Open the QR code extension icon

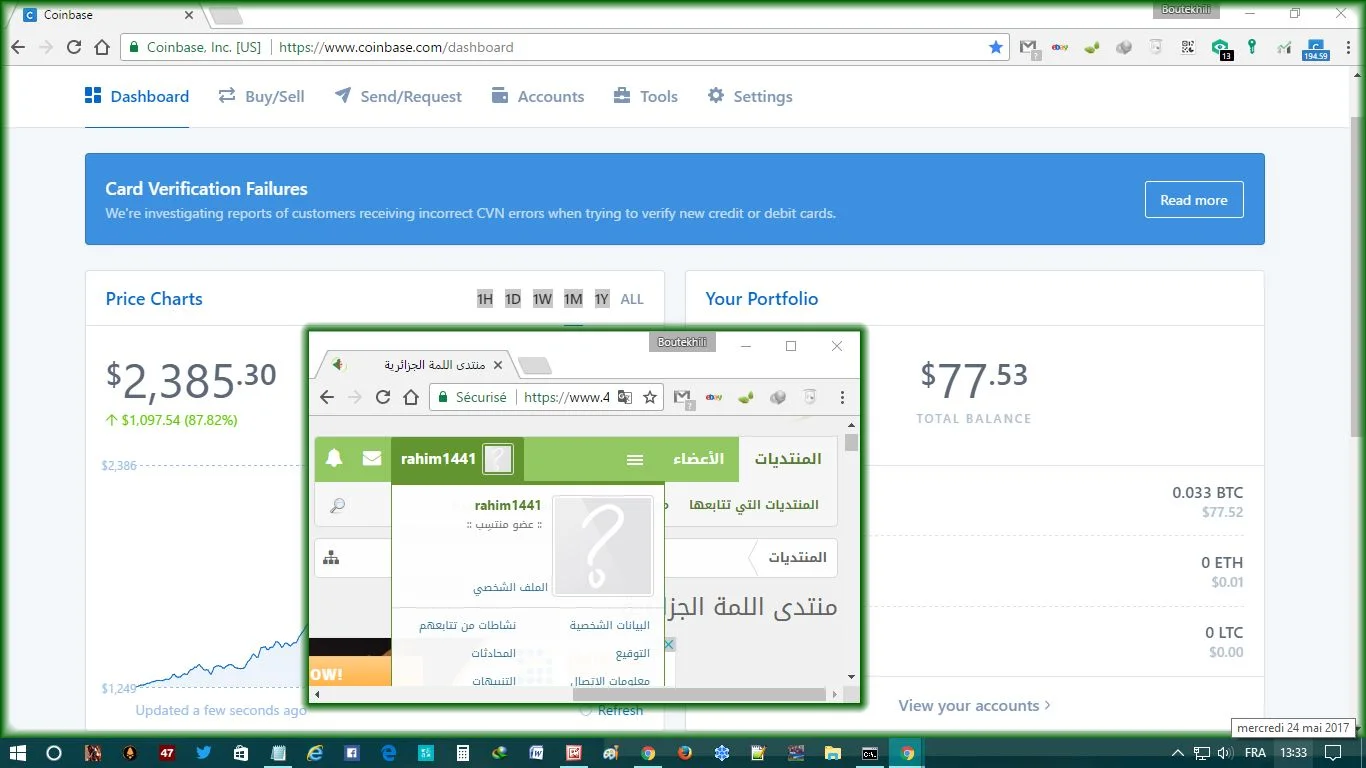coord(1188,47)
